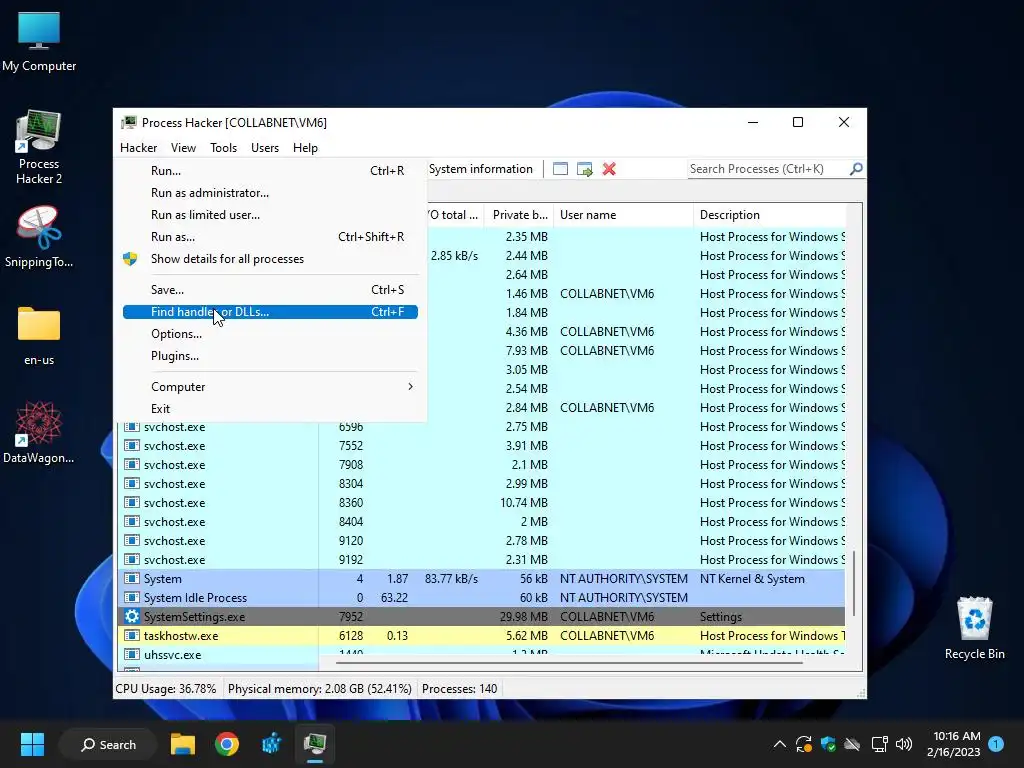Choose Run as... menu entry
Screen dimensions: 1024x768
pyautogui.click(x=270, y=237)
